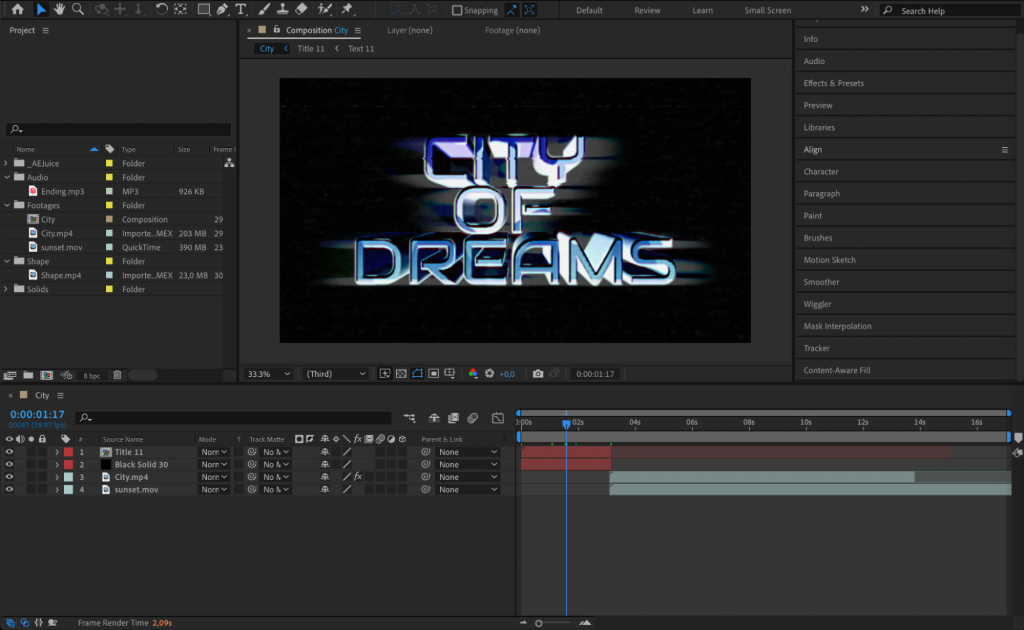Select the Text 11 breadcrumb tab
The width and height of the screenshot is (1024, 630).
[x=362, y=47]
